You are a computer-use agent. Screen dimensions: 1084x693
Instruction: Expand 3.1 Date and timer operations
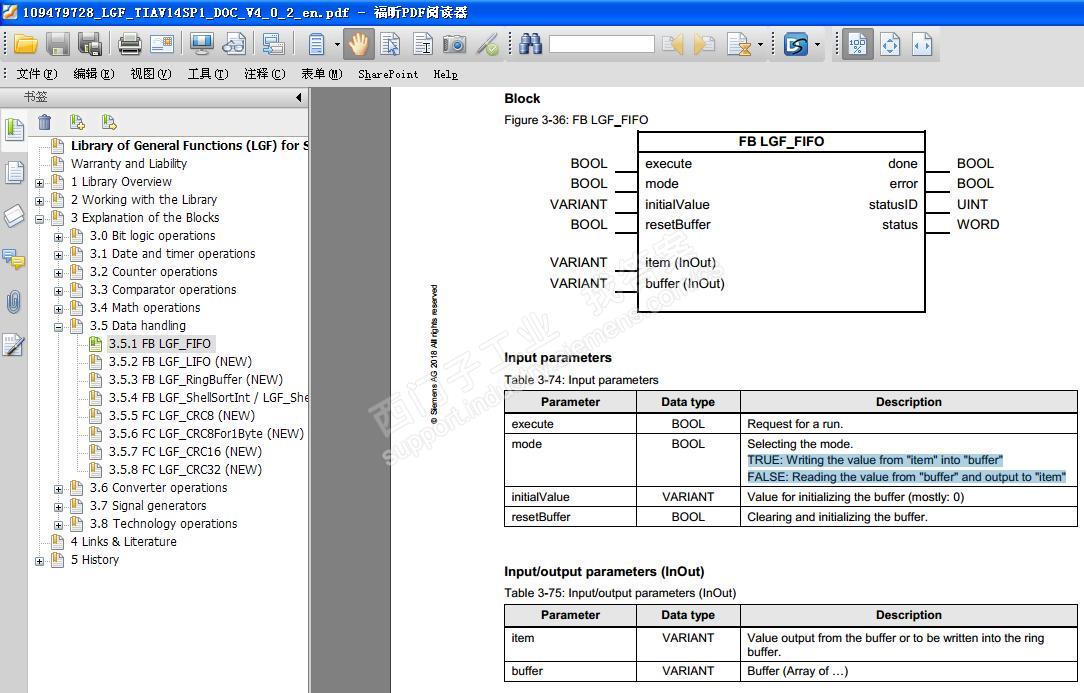tap(58, 255)
